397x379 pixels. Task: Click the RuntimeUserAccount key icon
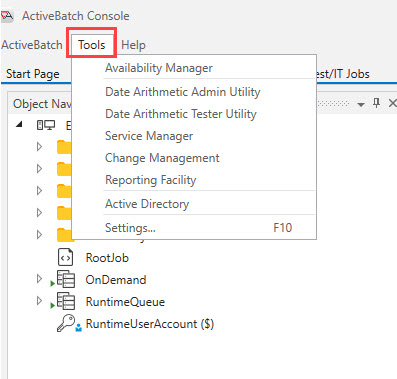[66, 323]
